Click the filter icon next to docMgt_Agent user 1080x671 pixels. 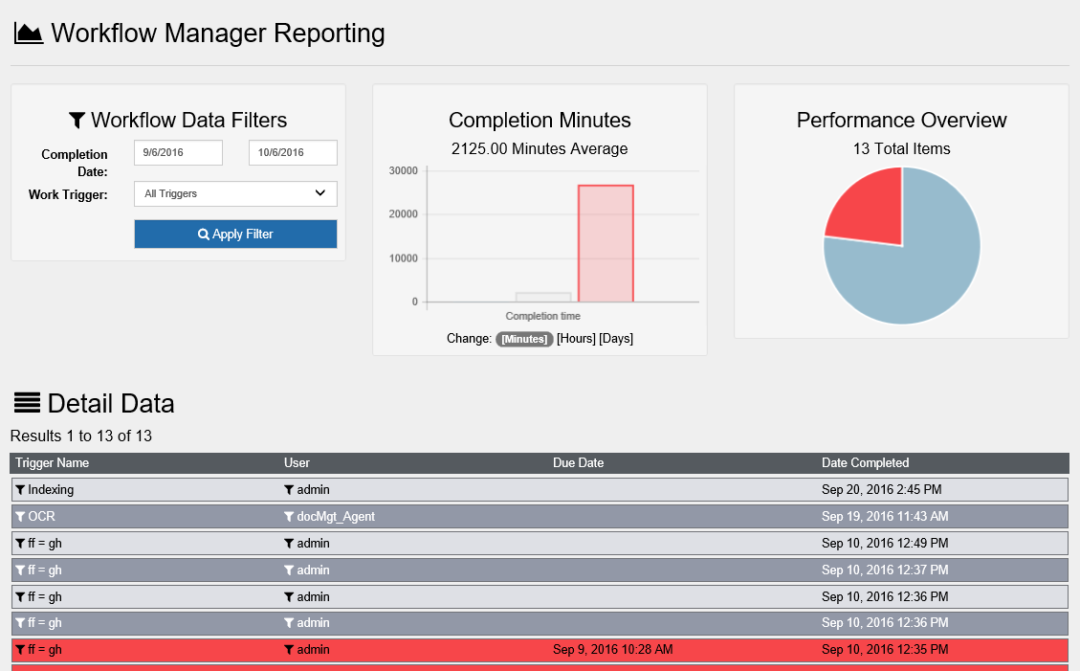(290, 516)
